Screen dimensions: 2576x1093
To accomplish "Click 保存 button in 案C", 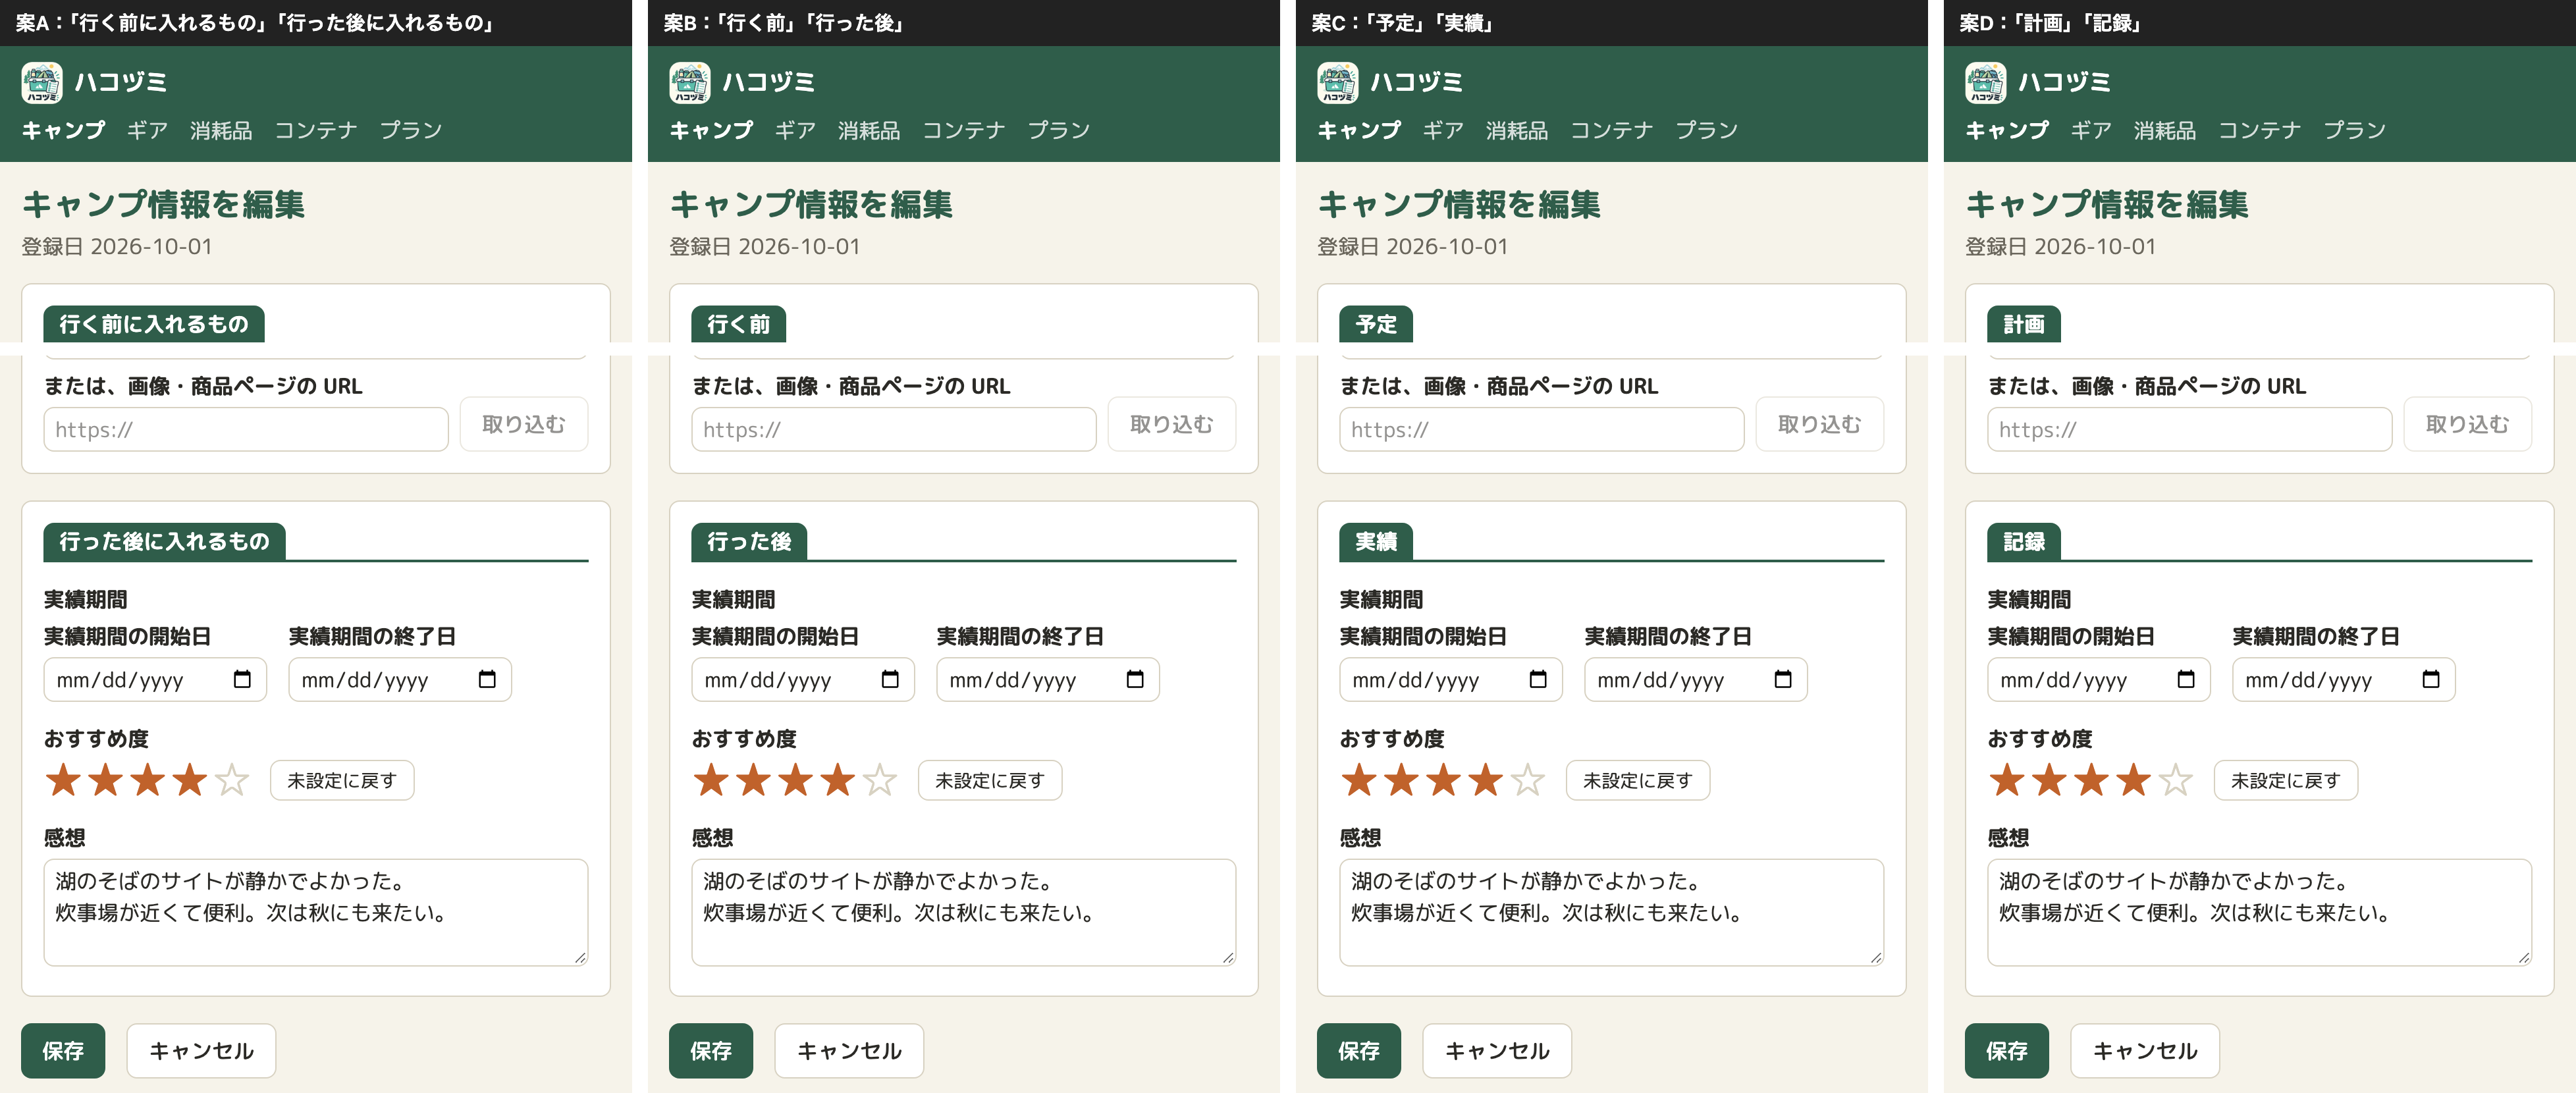I will (1359, 1051).
